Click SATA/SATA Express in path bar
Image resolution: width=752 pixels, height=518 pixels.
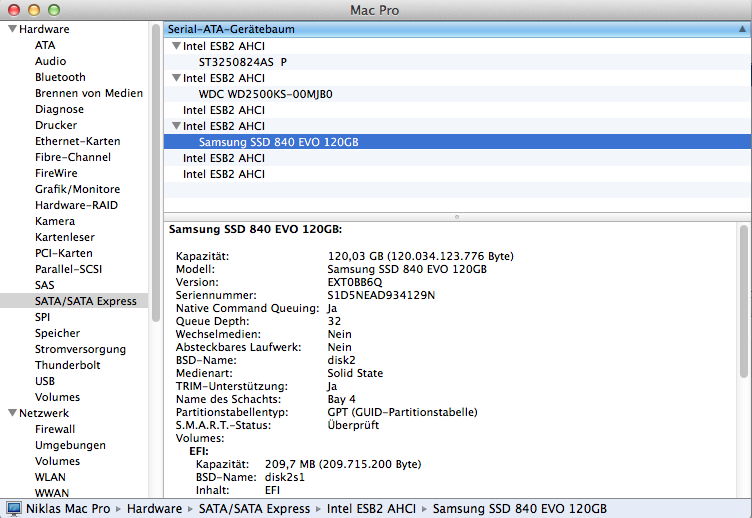254,508
